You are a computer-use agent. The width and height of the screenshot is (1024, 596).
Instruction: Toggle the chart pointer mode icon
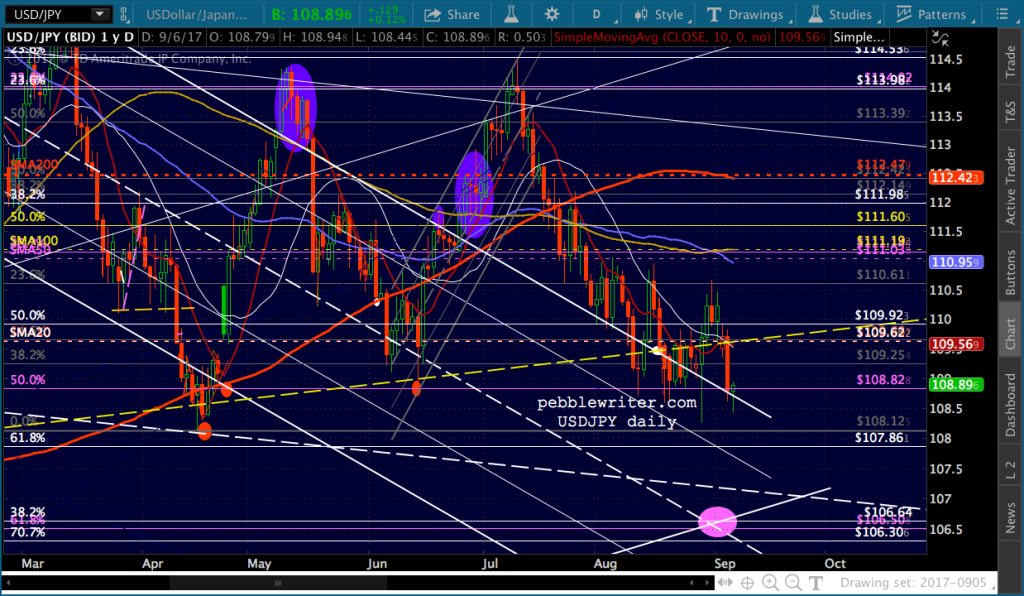(940, 39)
